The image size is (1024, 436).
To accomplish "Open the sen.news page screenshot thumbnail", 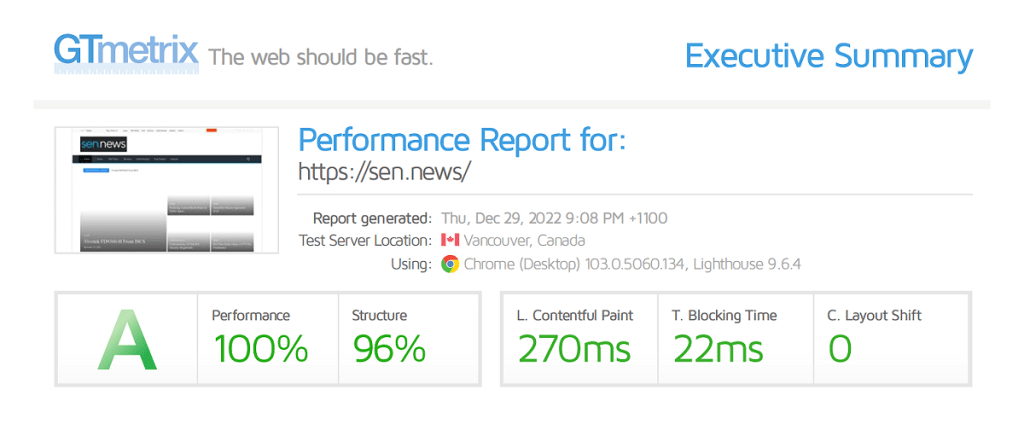I will point(167,190).
